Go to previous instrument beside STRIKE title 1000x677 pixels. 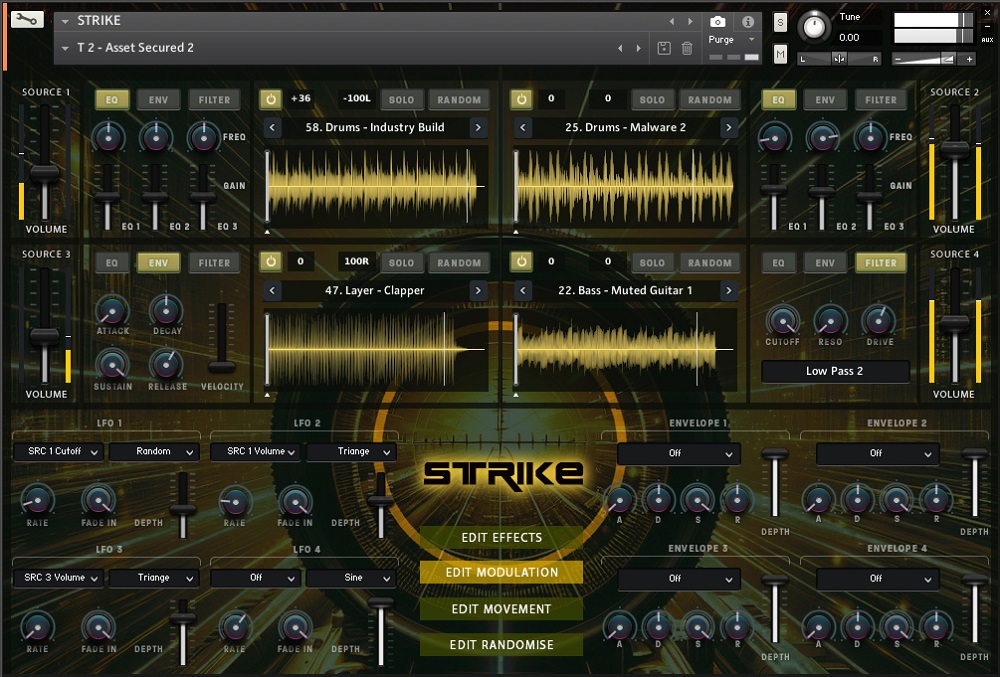pyautogui.click(x=672, y=22)
